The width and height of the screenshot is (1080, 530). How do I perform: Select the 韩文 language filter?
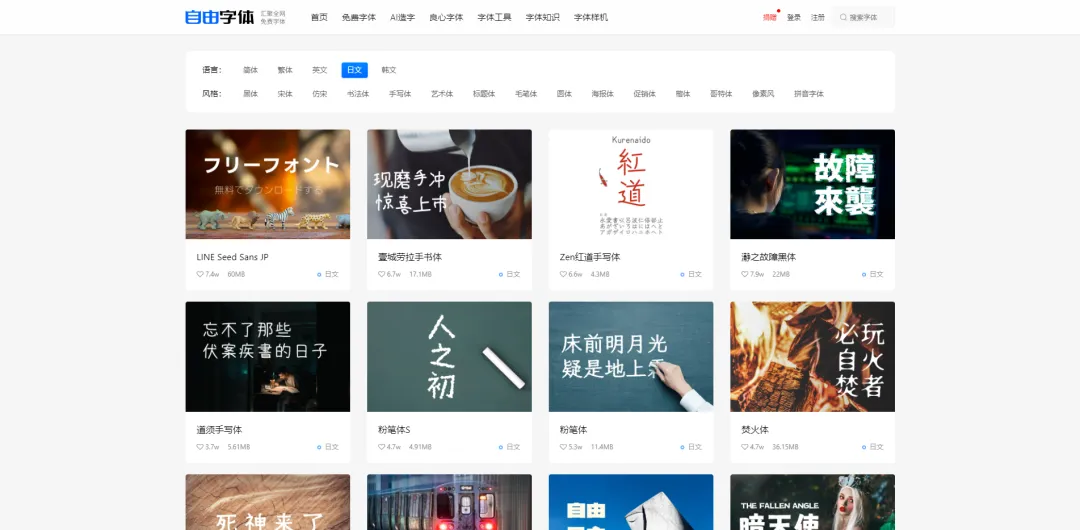389,70
